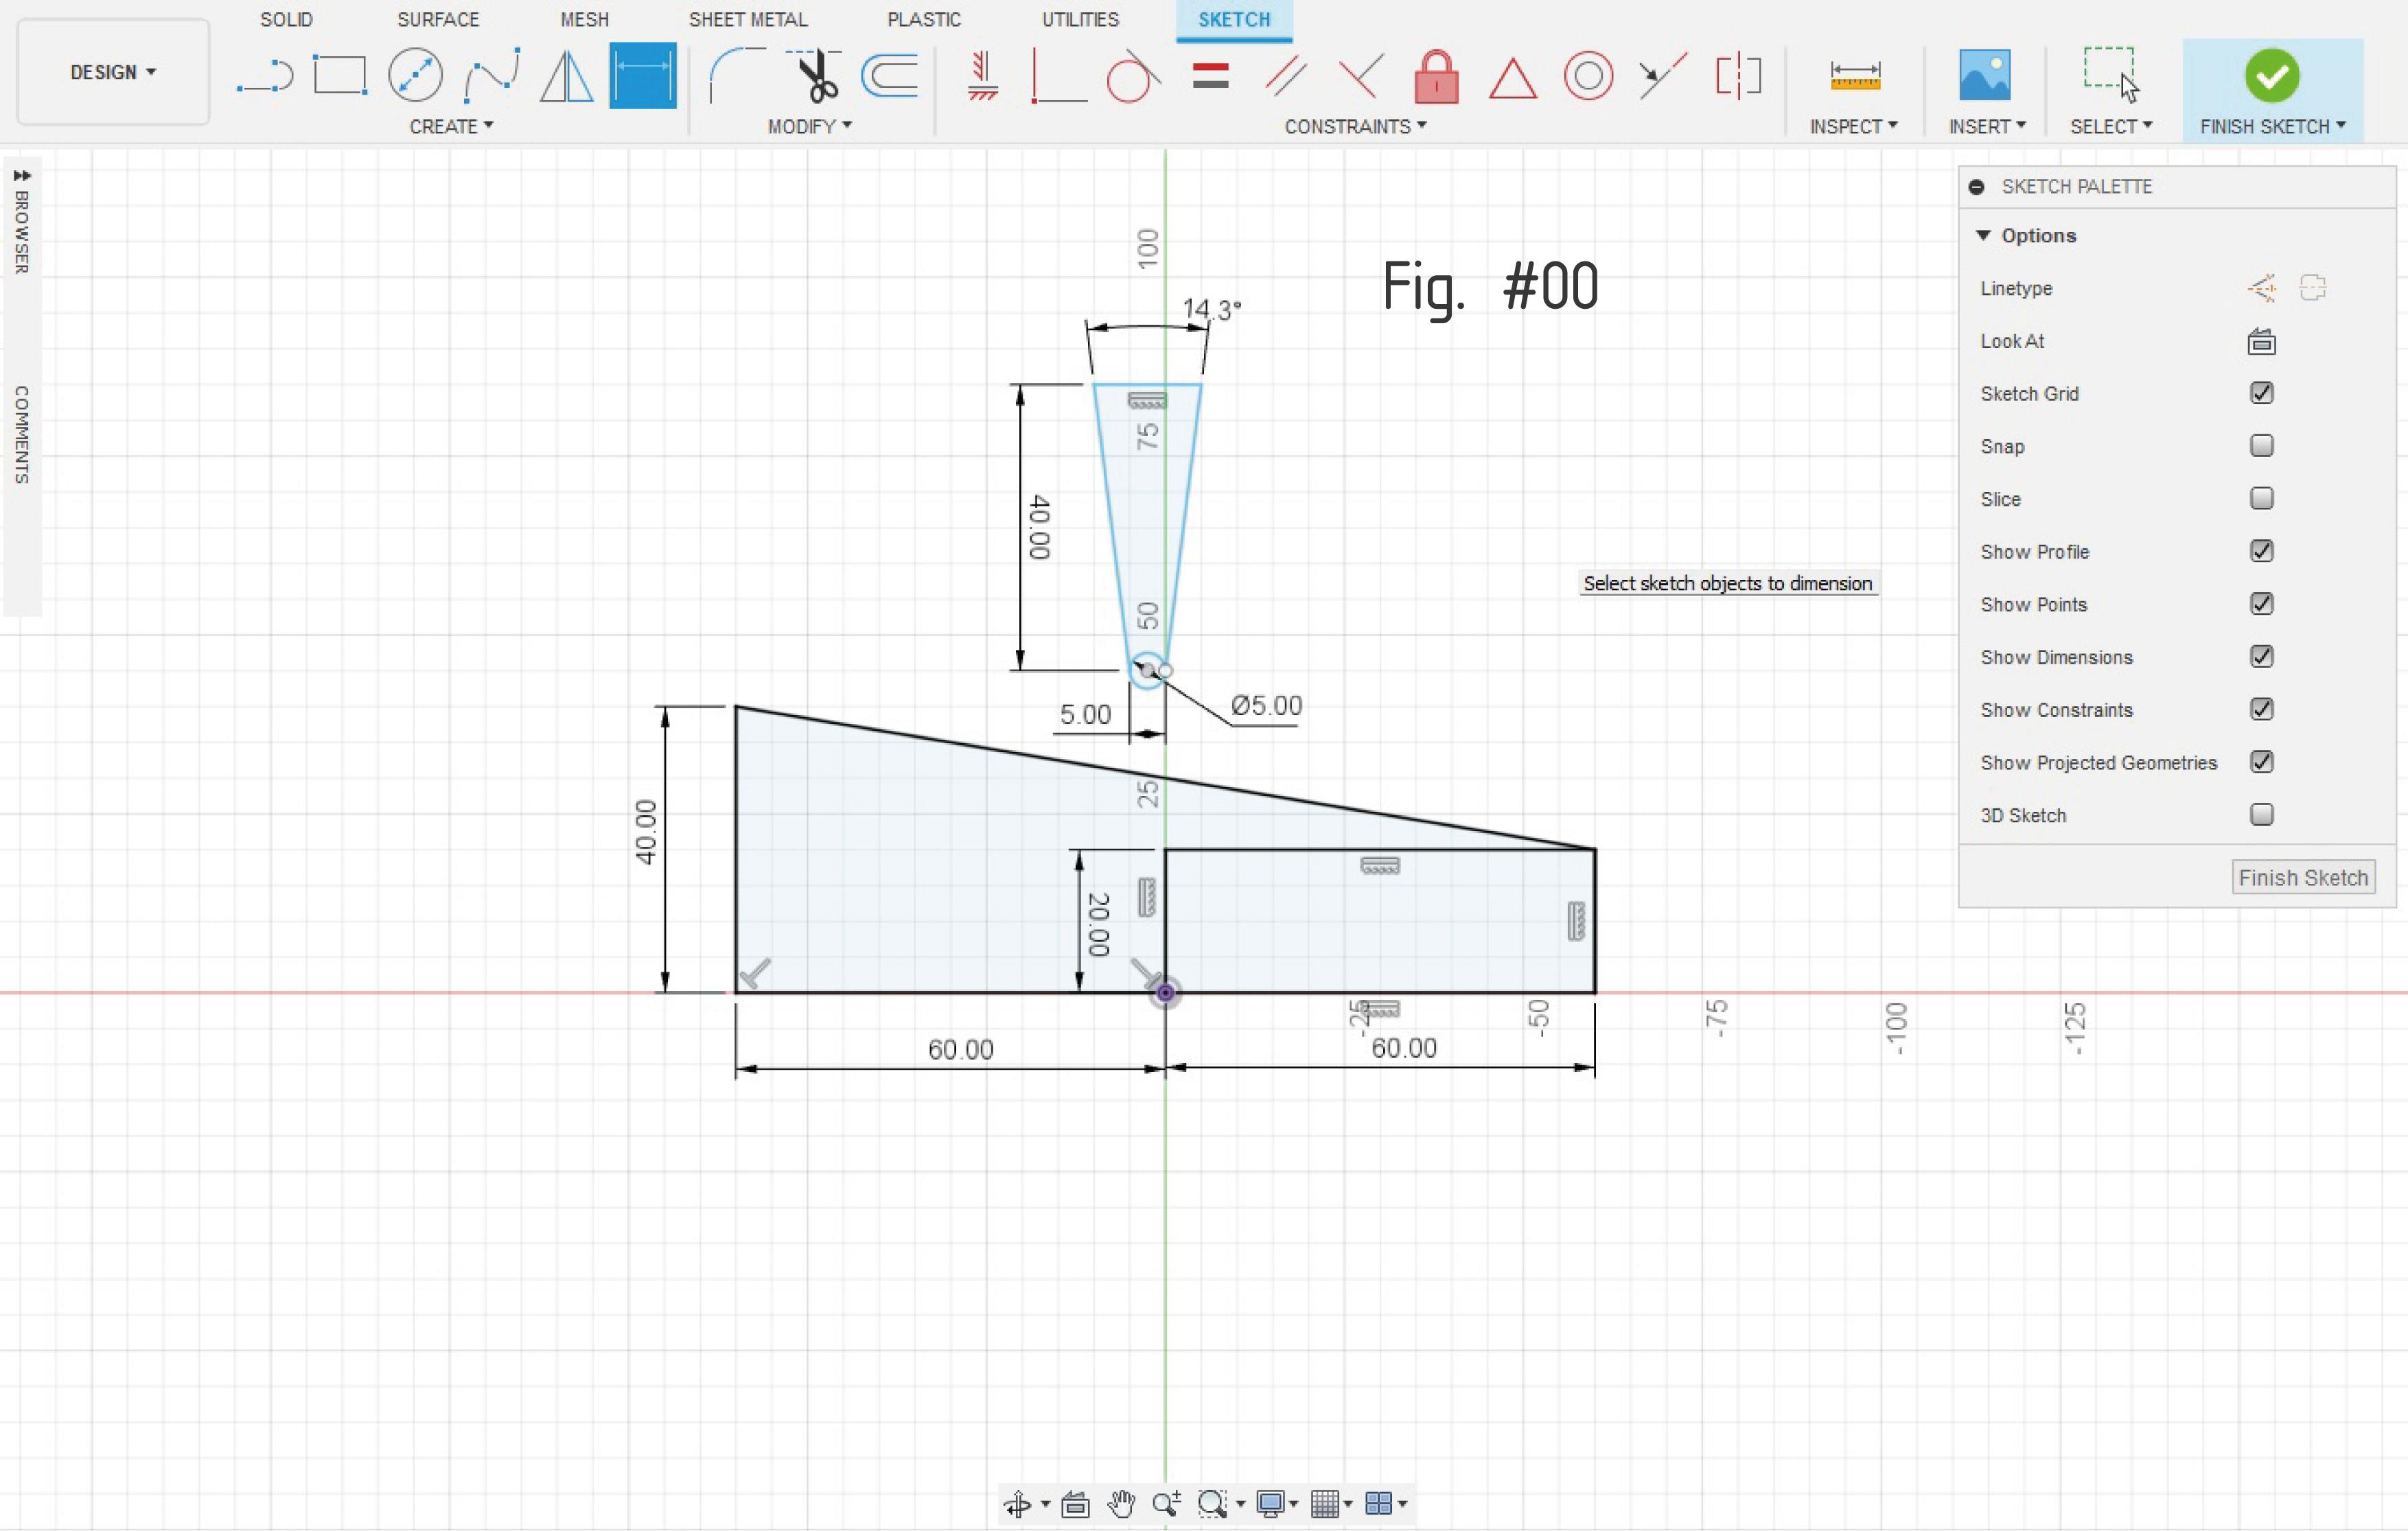Switch to the Solid tab

[286, 19]
